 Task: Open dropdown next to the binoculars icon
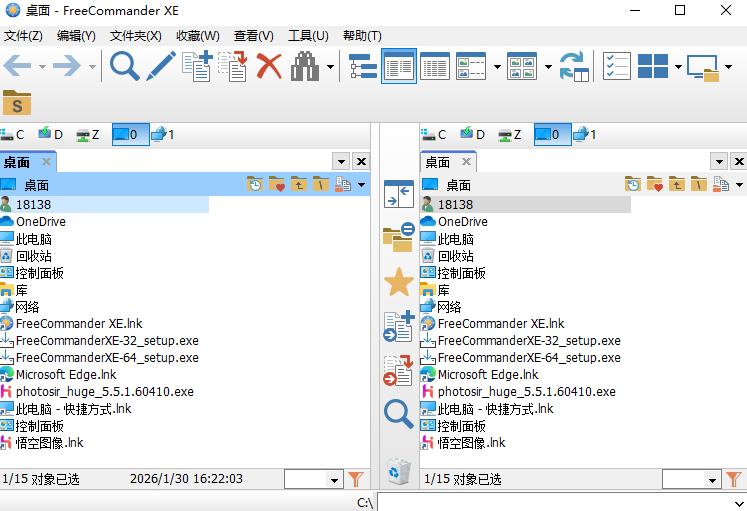coord(330,67)
